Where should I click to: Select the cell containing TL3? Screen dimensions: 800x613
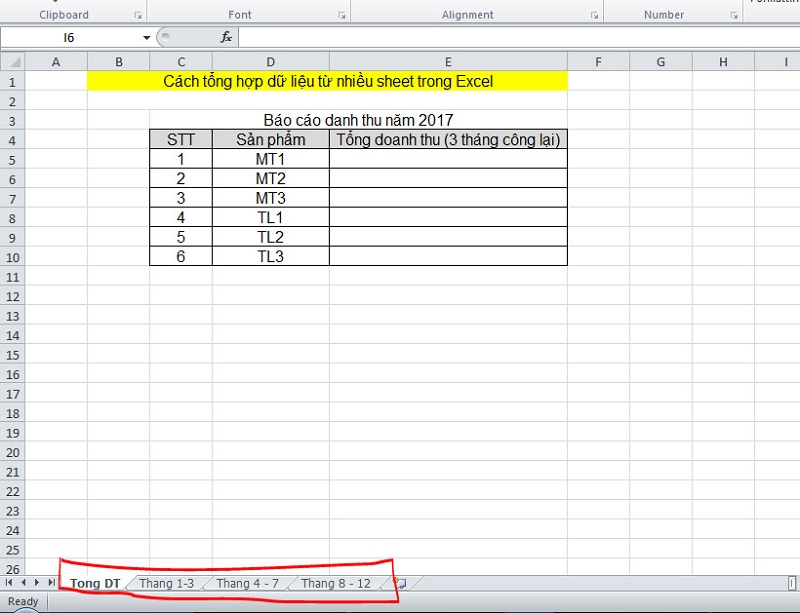click(x=270, y=256)
